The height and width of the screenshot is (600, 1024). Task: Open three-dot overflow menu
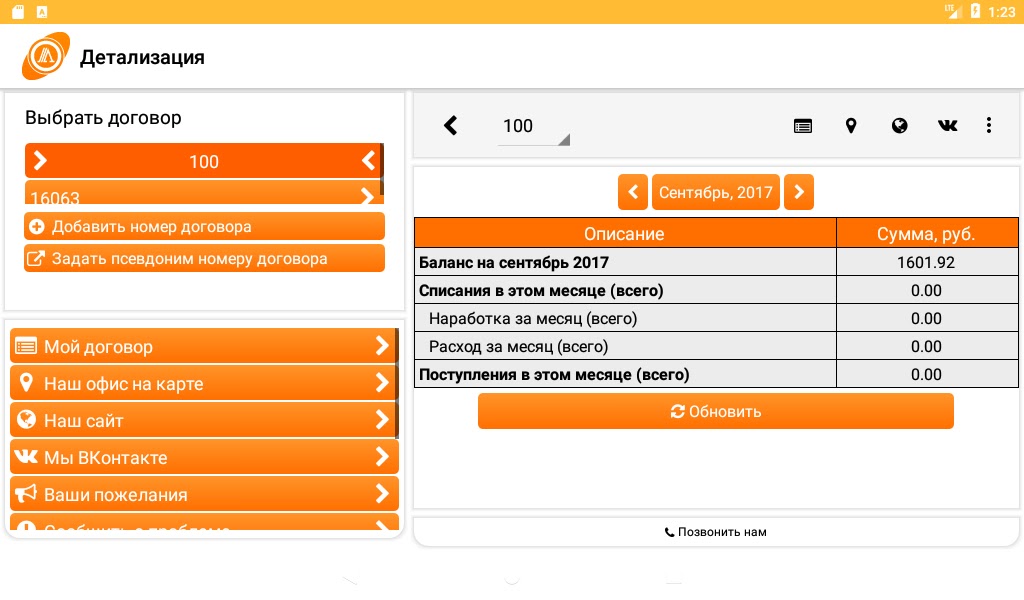988,126
